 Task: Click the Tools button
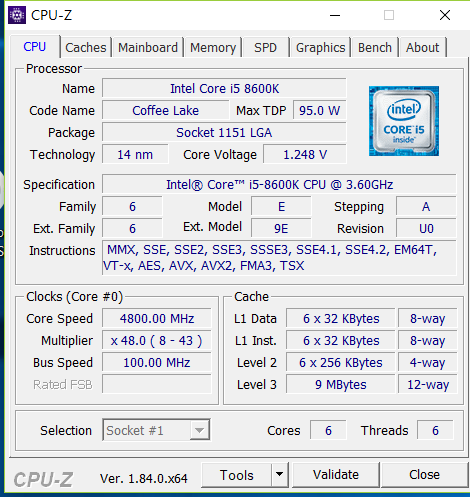[x=237, y=475]
